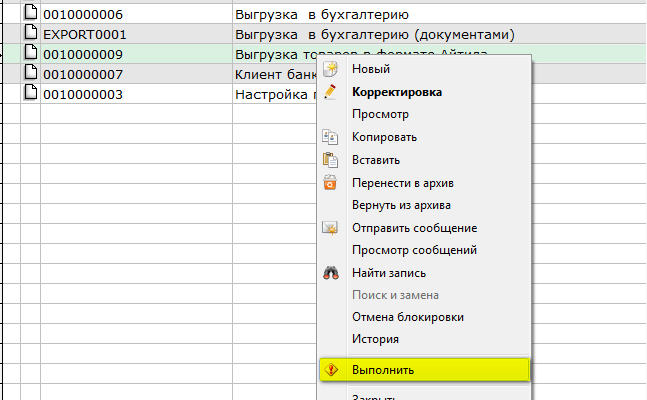The width and height of the screenshot is (647, 400).
Task: Click the archive icon beside Перенести в архив
Action: pos(331,183)
